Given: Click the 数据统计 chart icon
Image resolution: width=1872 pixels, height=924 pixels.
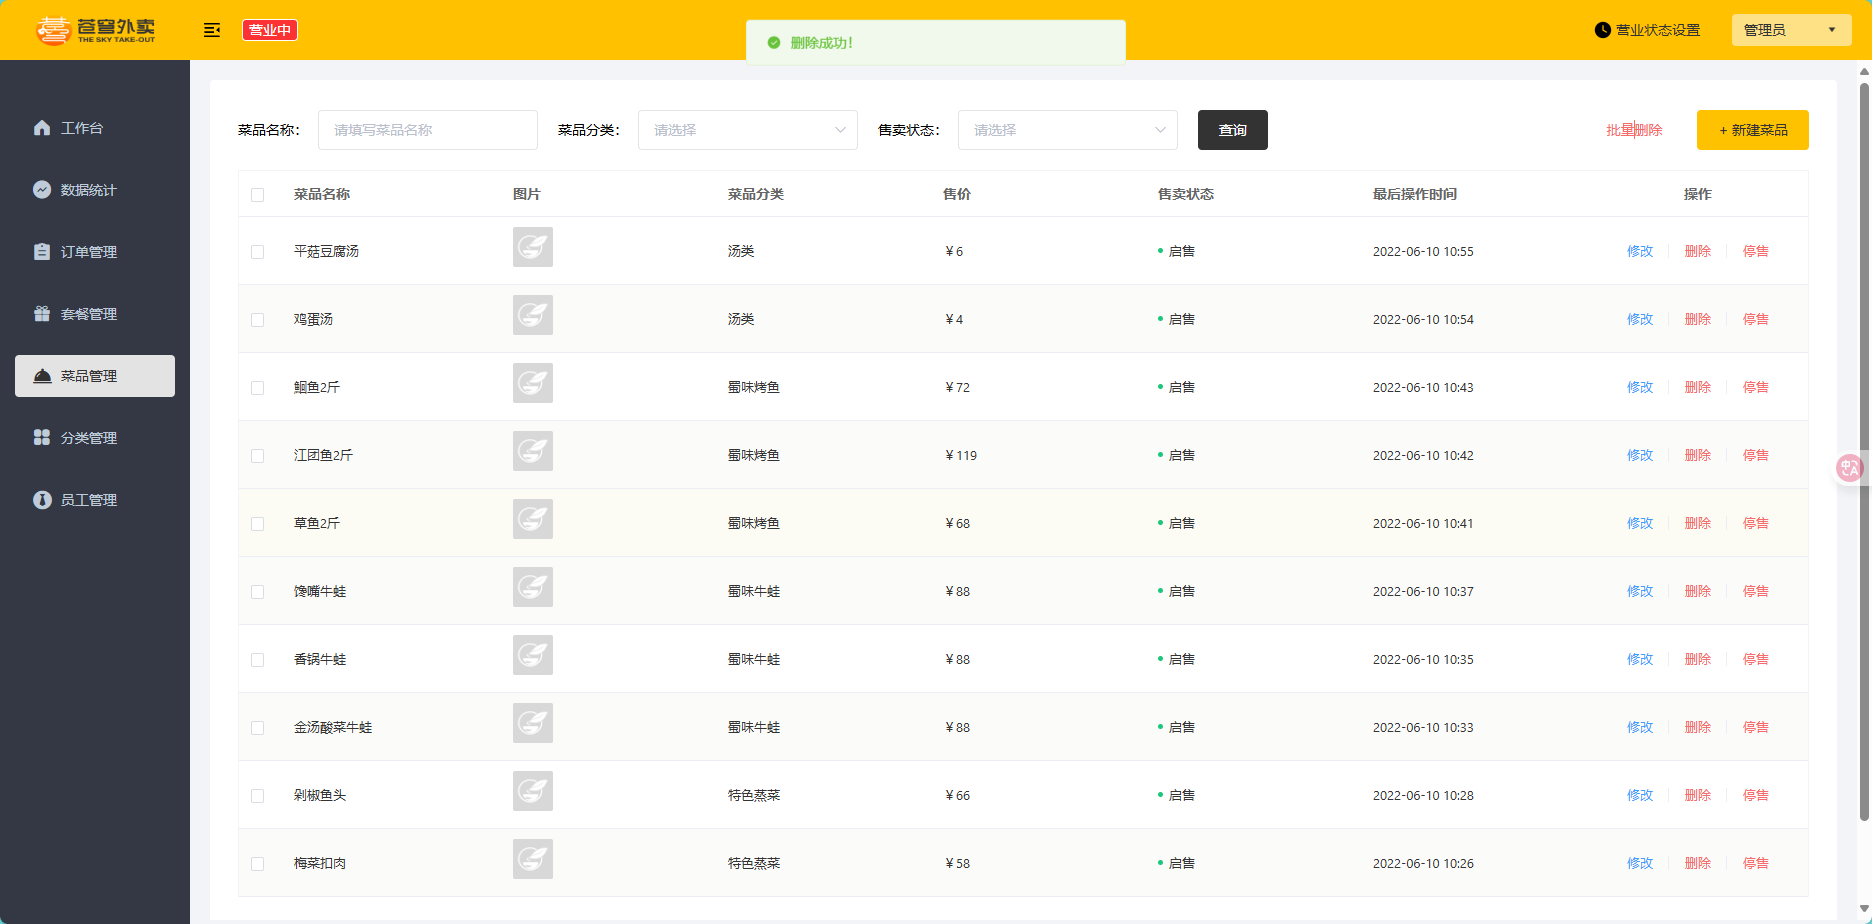Looking at the screenshot, I should [42, 190].
